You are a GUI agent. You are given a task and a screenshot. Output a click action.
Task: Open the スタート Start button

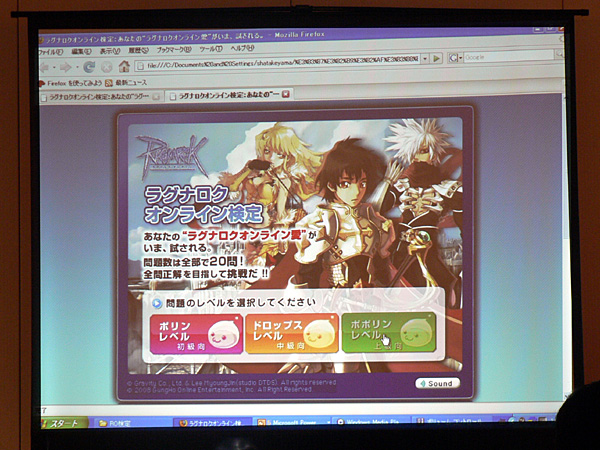pyautogui.click(x=65, y=423)
